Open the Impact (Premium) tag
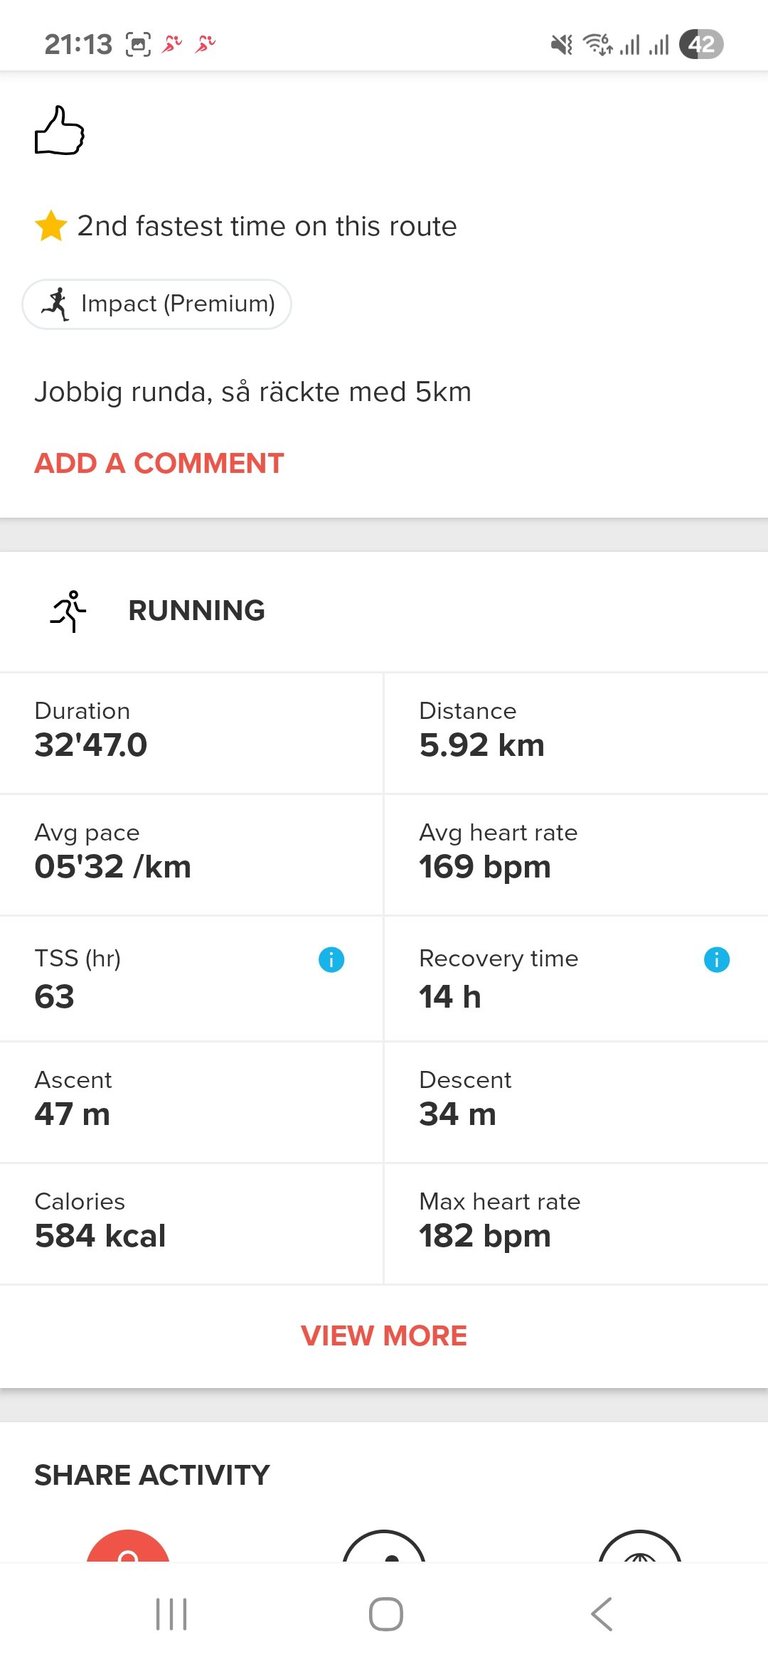768x1664 pixels. (157, 304)
